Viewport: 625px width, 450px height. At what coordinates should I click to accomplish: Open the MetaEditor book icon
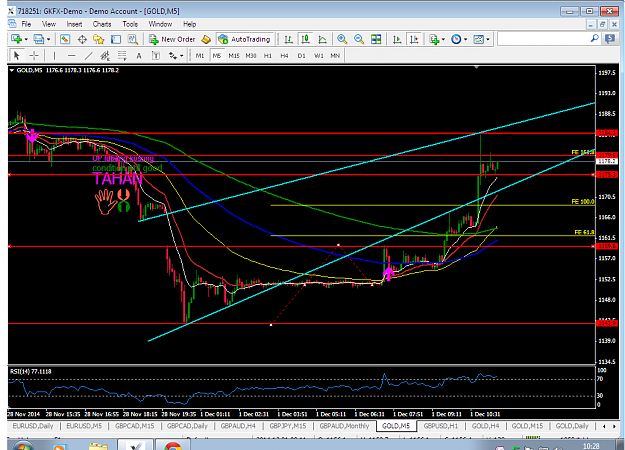[x=206, y=39]
